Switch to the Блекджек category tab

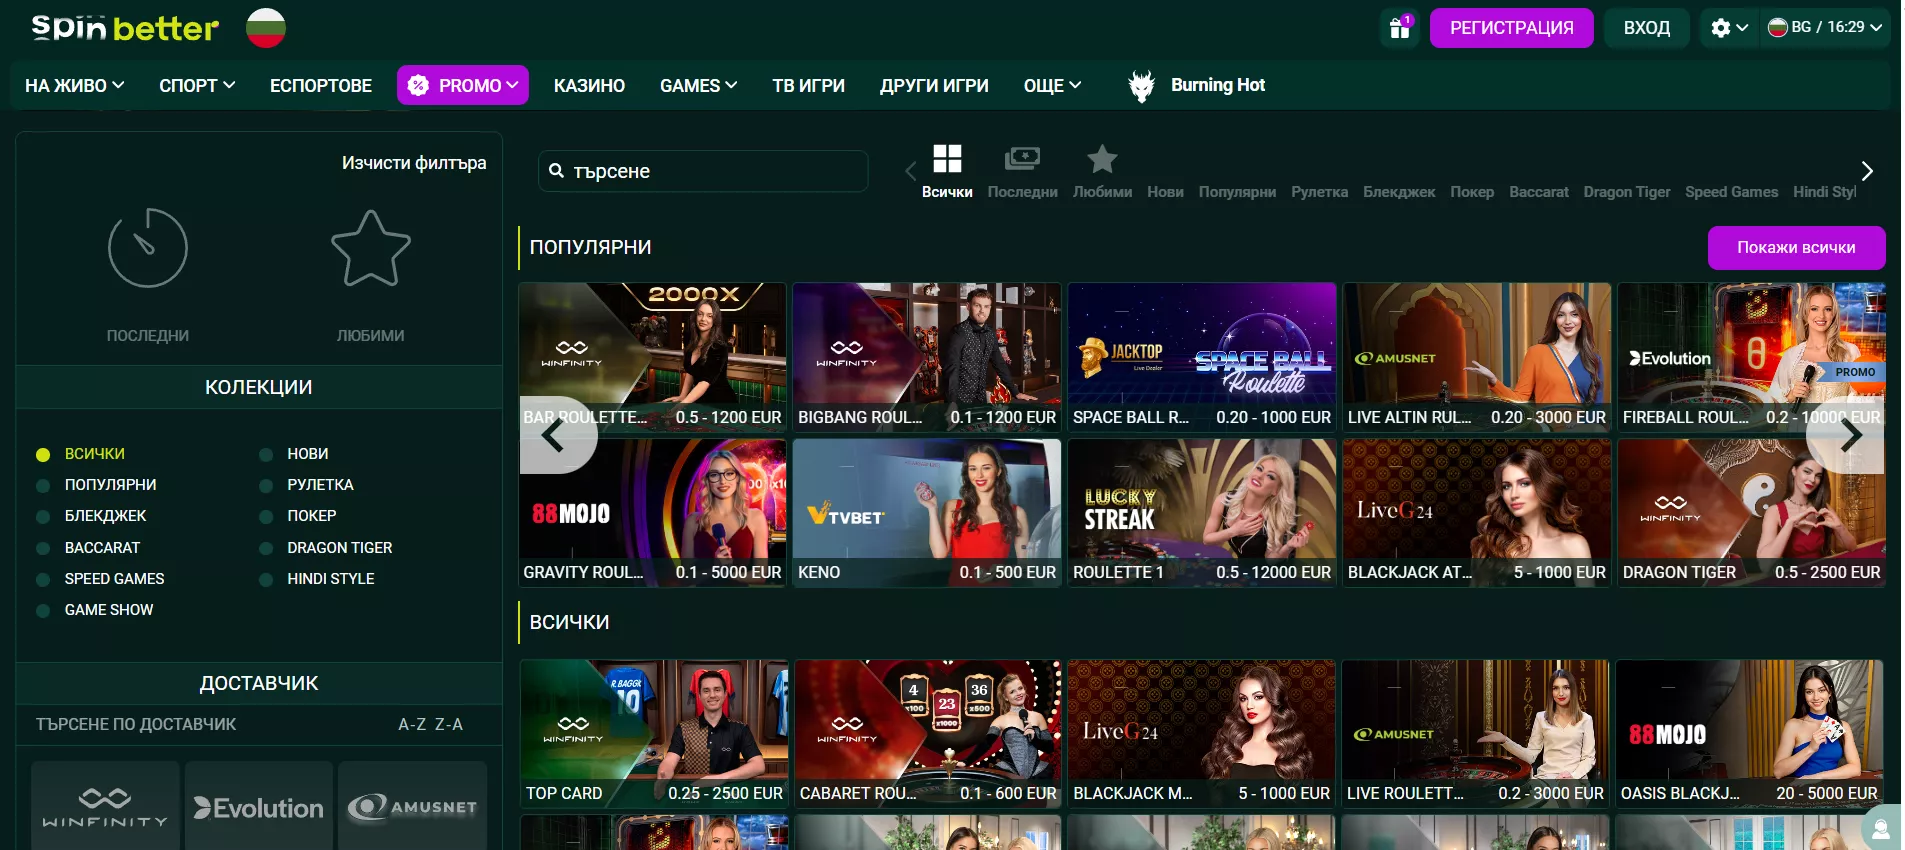pos(1398,192)
